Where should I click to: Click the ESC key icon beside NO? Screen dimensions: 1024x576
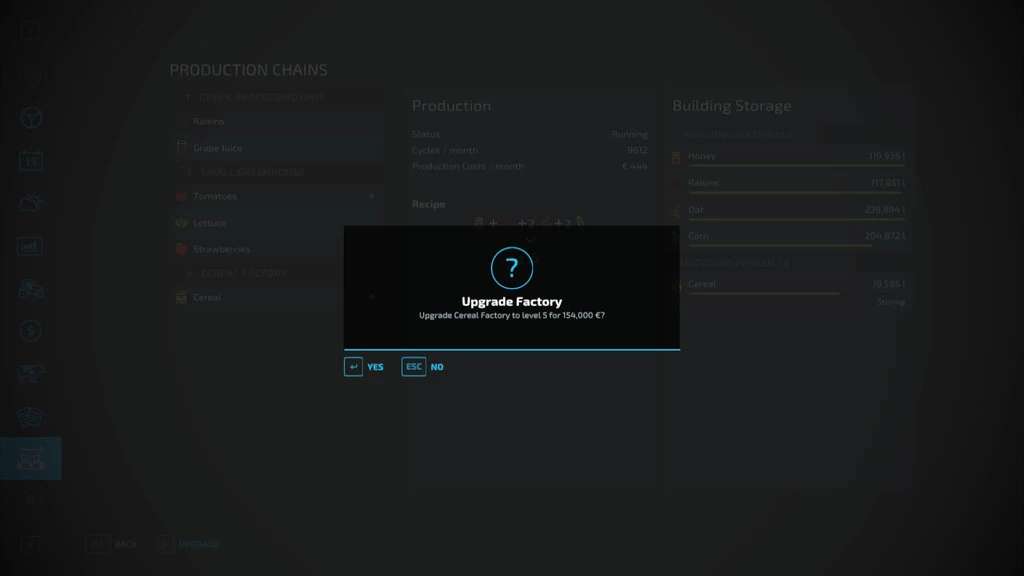click(414, 367)
